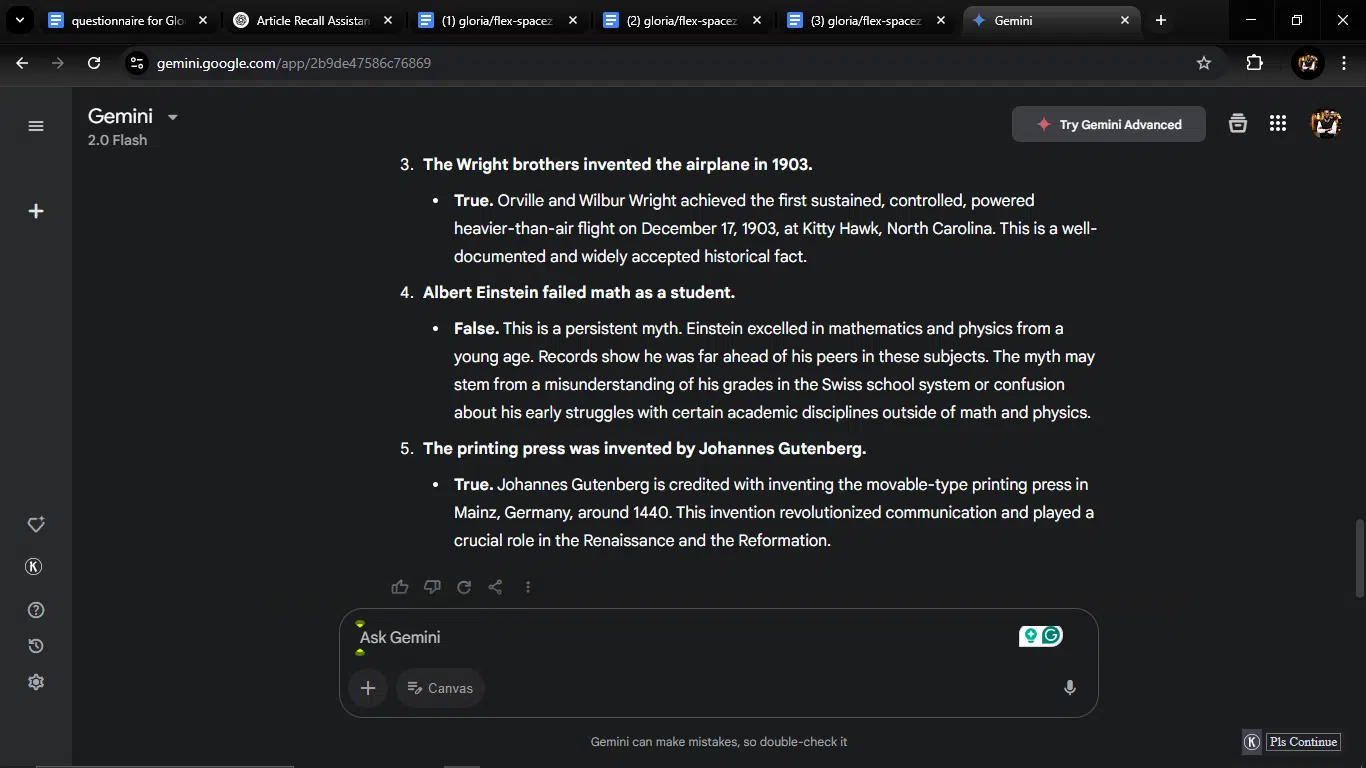Click the Grammarly icon in prompt box
The image size is (1366, 768).
coord(1051,635)
